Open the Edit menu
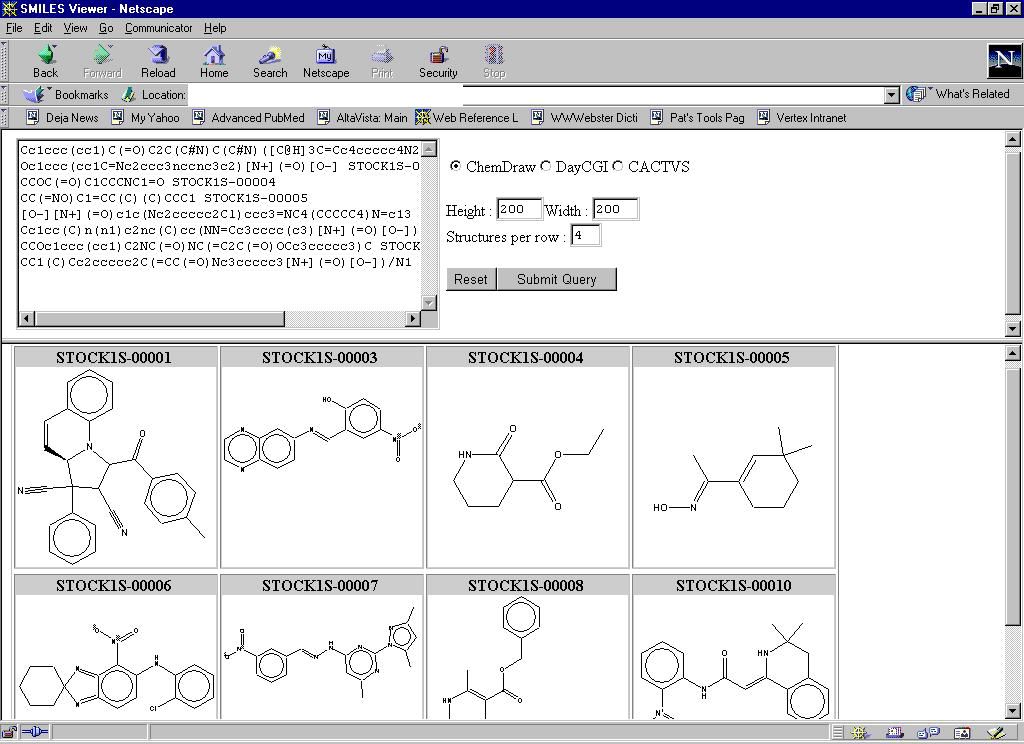1024x744 pixels. click(43, 28)
